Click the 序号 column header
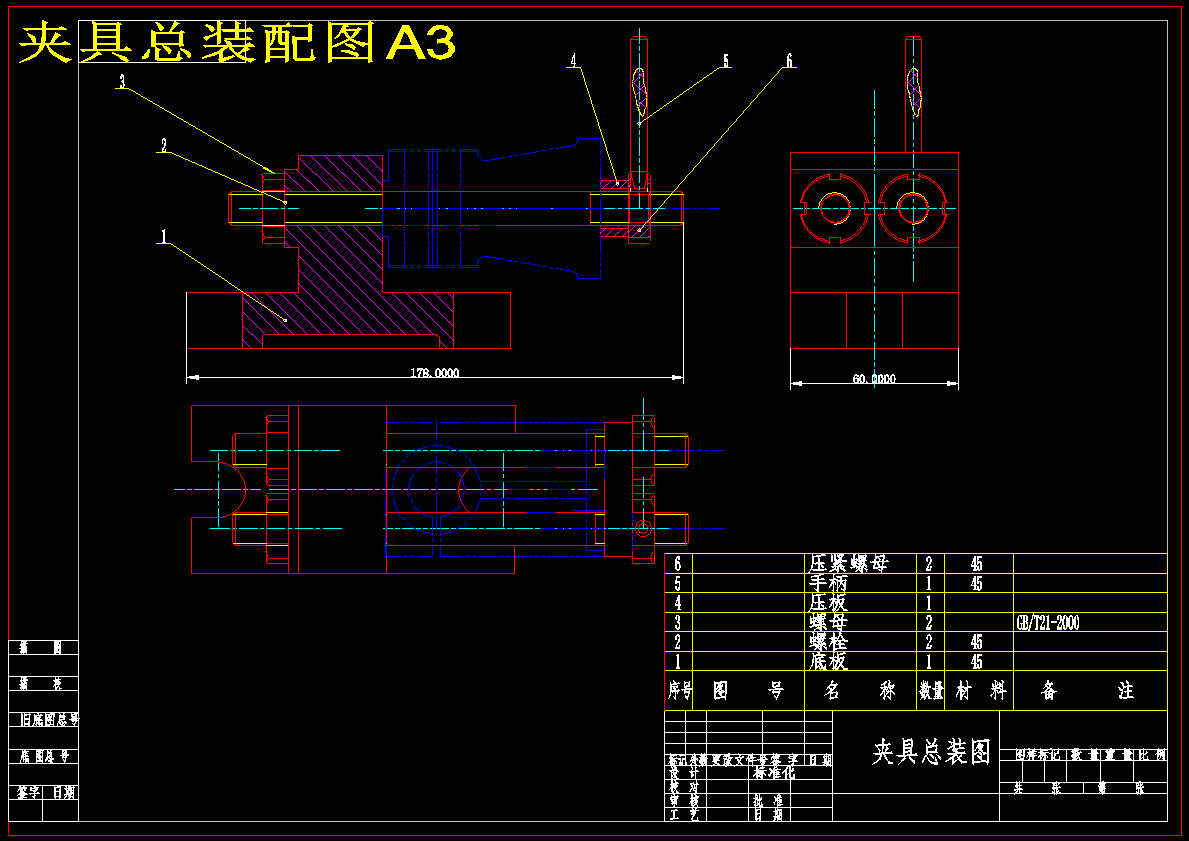The image size is (1189, 841). [x=679, y=690]
